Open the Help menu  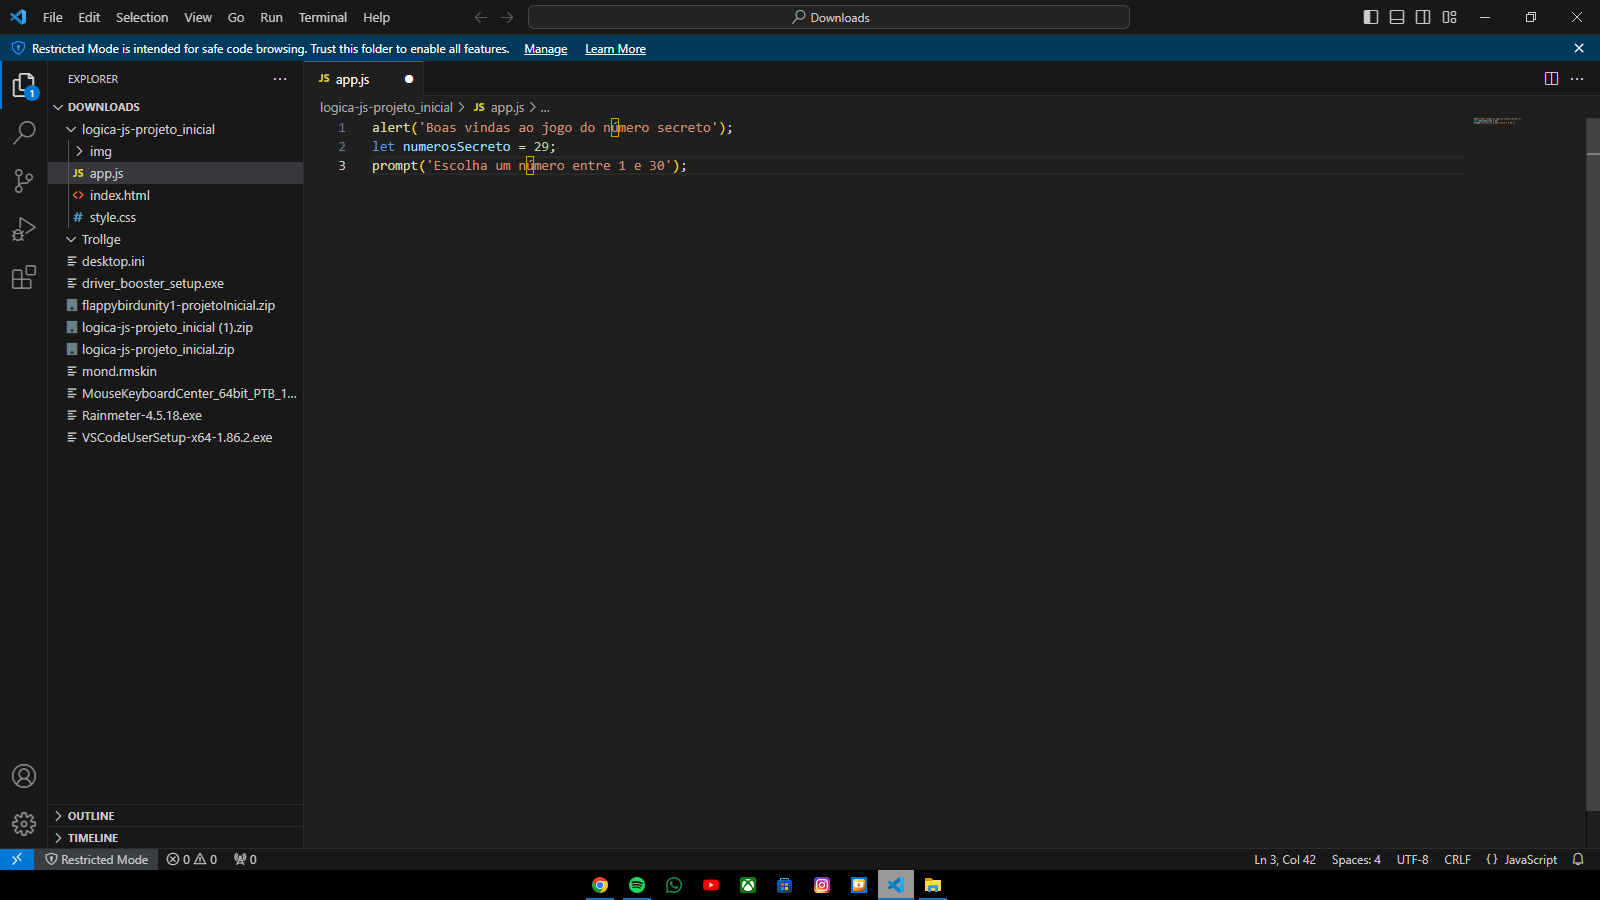pyautogui.click(x=377, y=17)
